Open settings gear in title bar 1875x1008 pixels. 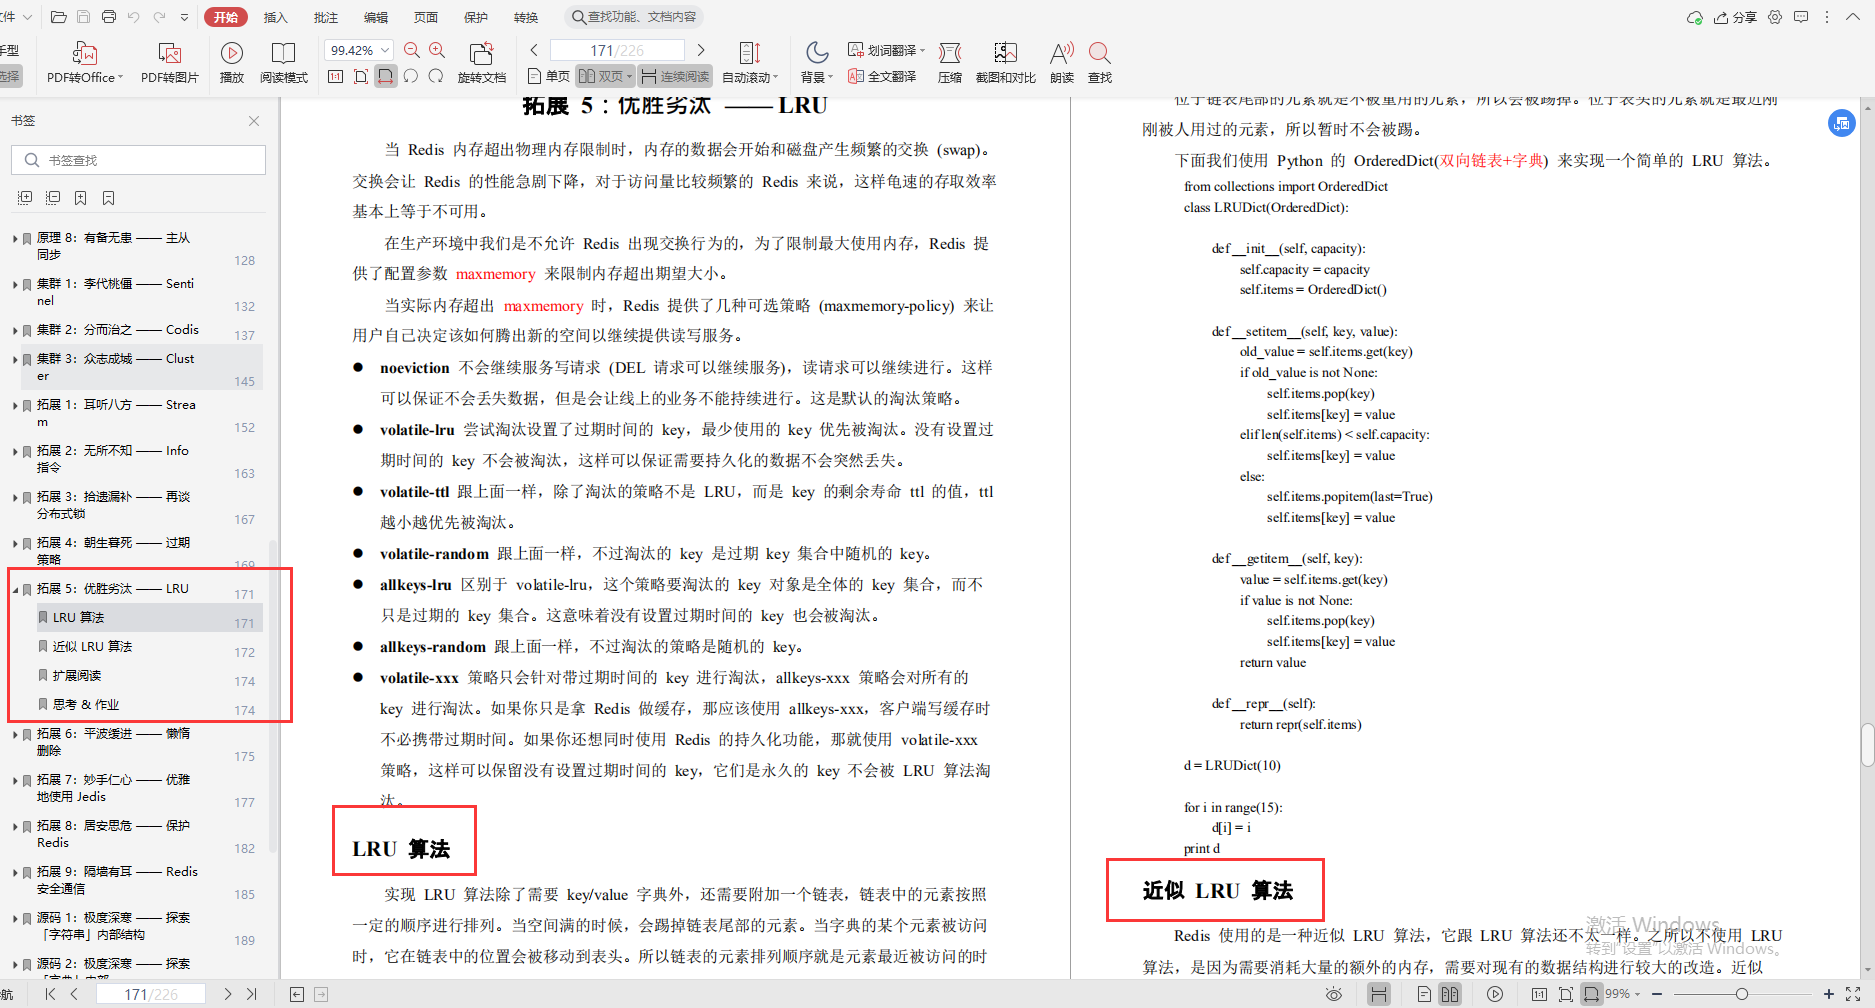point(1775,17)
